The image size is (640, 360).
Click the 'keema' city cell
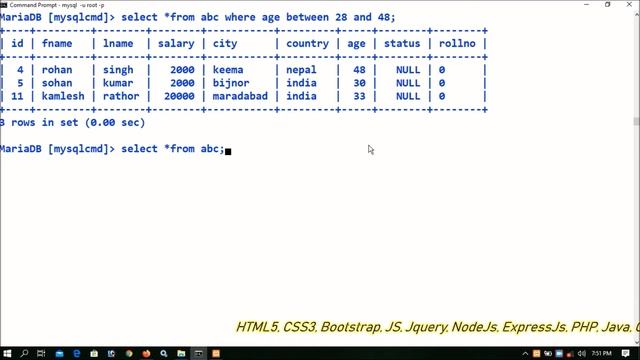coord(228,70)
